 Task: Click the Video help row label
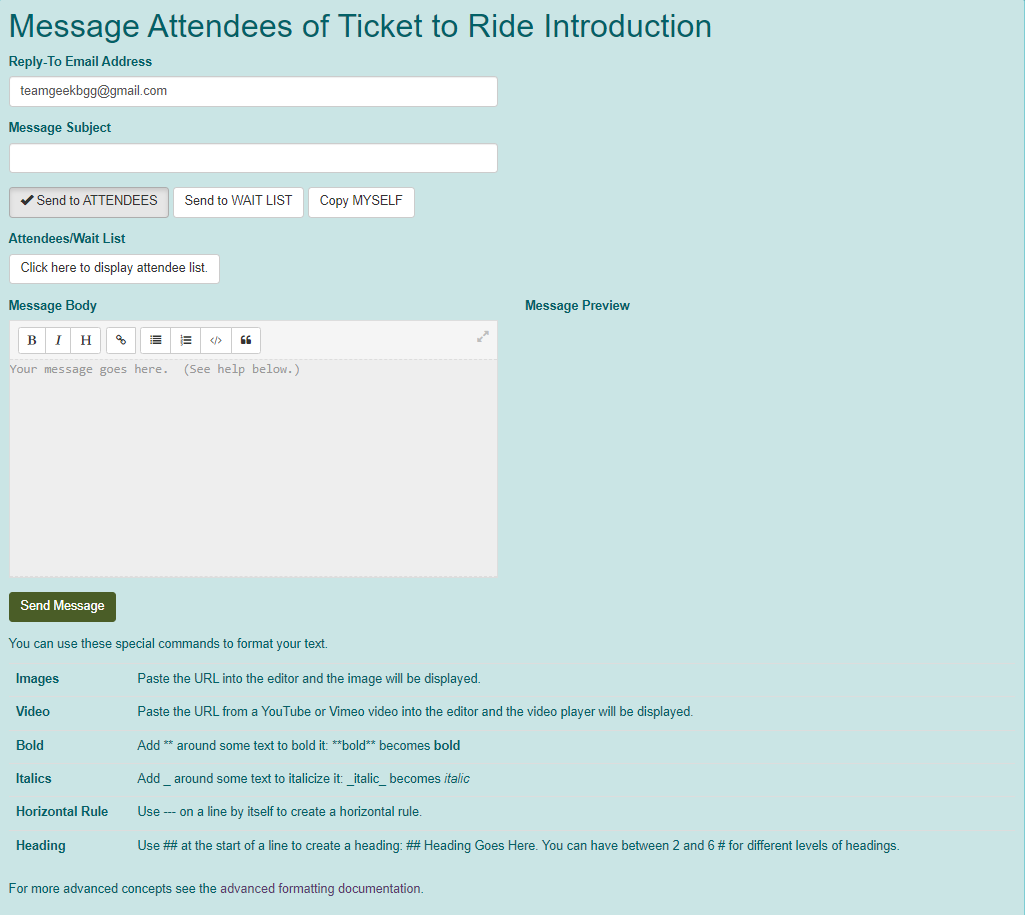pos(33,712)
